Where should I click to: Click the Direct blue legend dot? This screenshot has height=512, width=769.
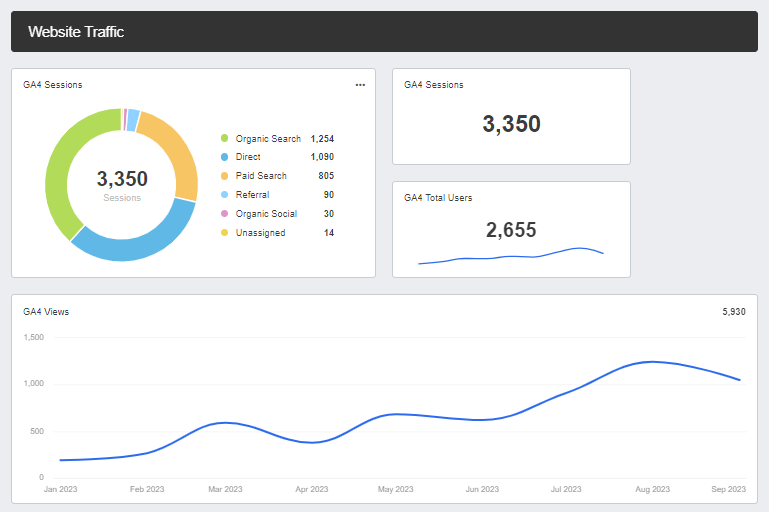click(225, 158)
